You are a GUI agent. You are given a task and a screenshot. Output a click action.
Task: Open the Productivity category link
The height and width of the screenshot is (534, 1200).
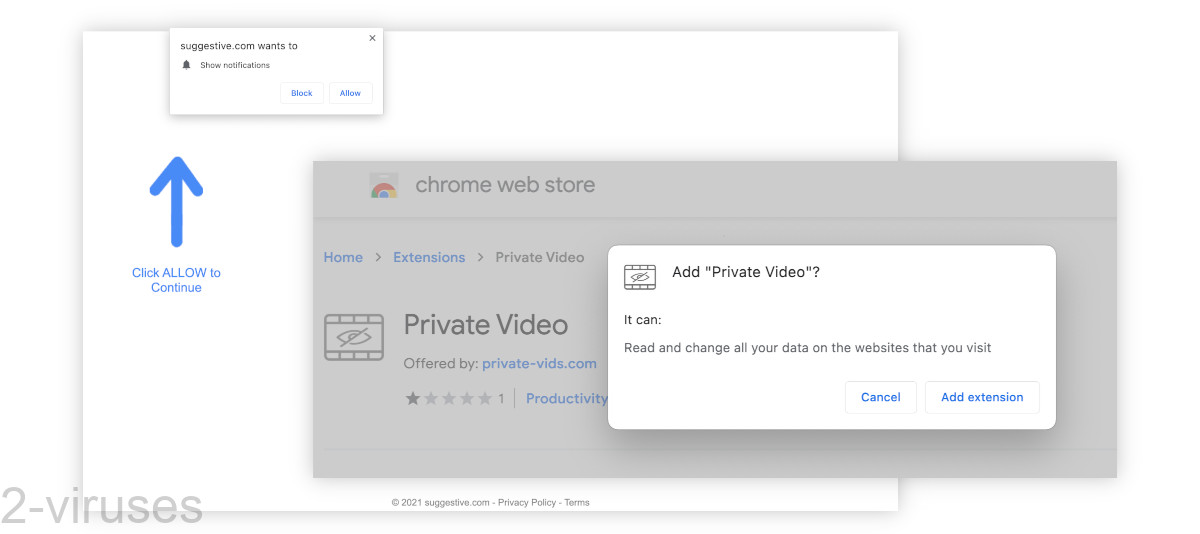[x=567, y=398]
